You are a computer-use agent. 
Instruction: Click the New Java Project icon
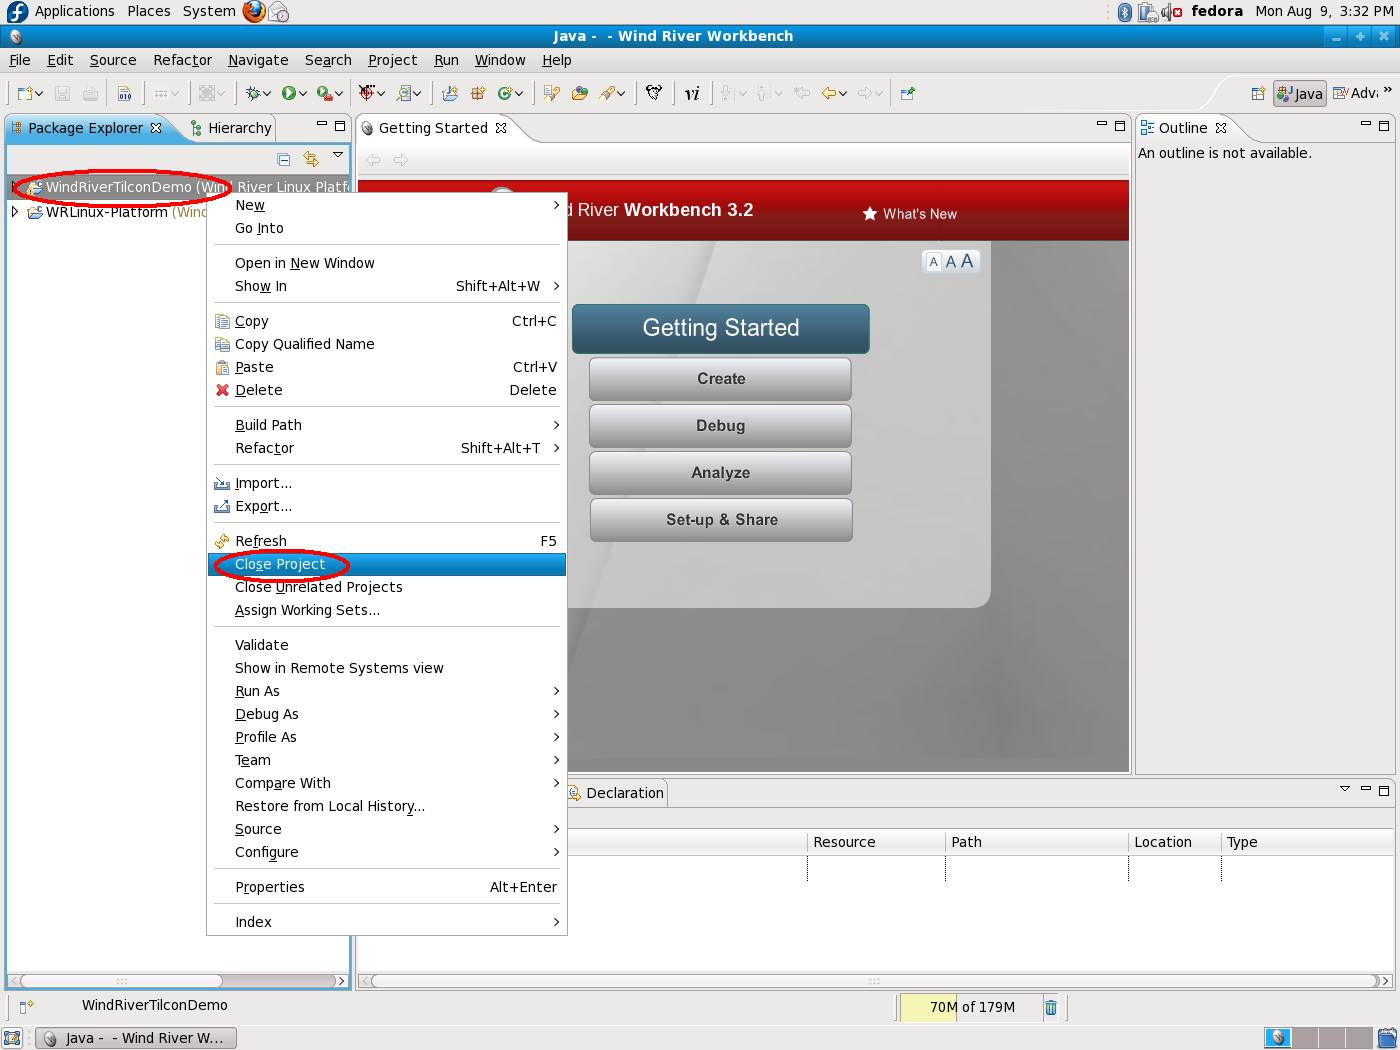pos(450,93)
